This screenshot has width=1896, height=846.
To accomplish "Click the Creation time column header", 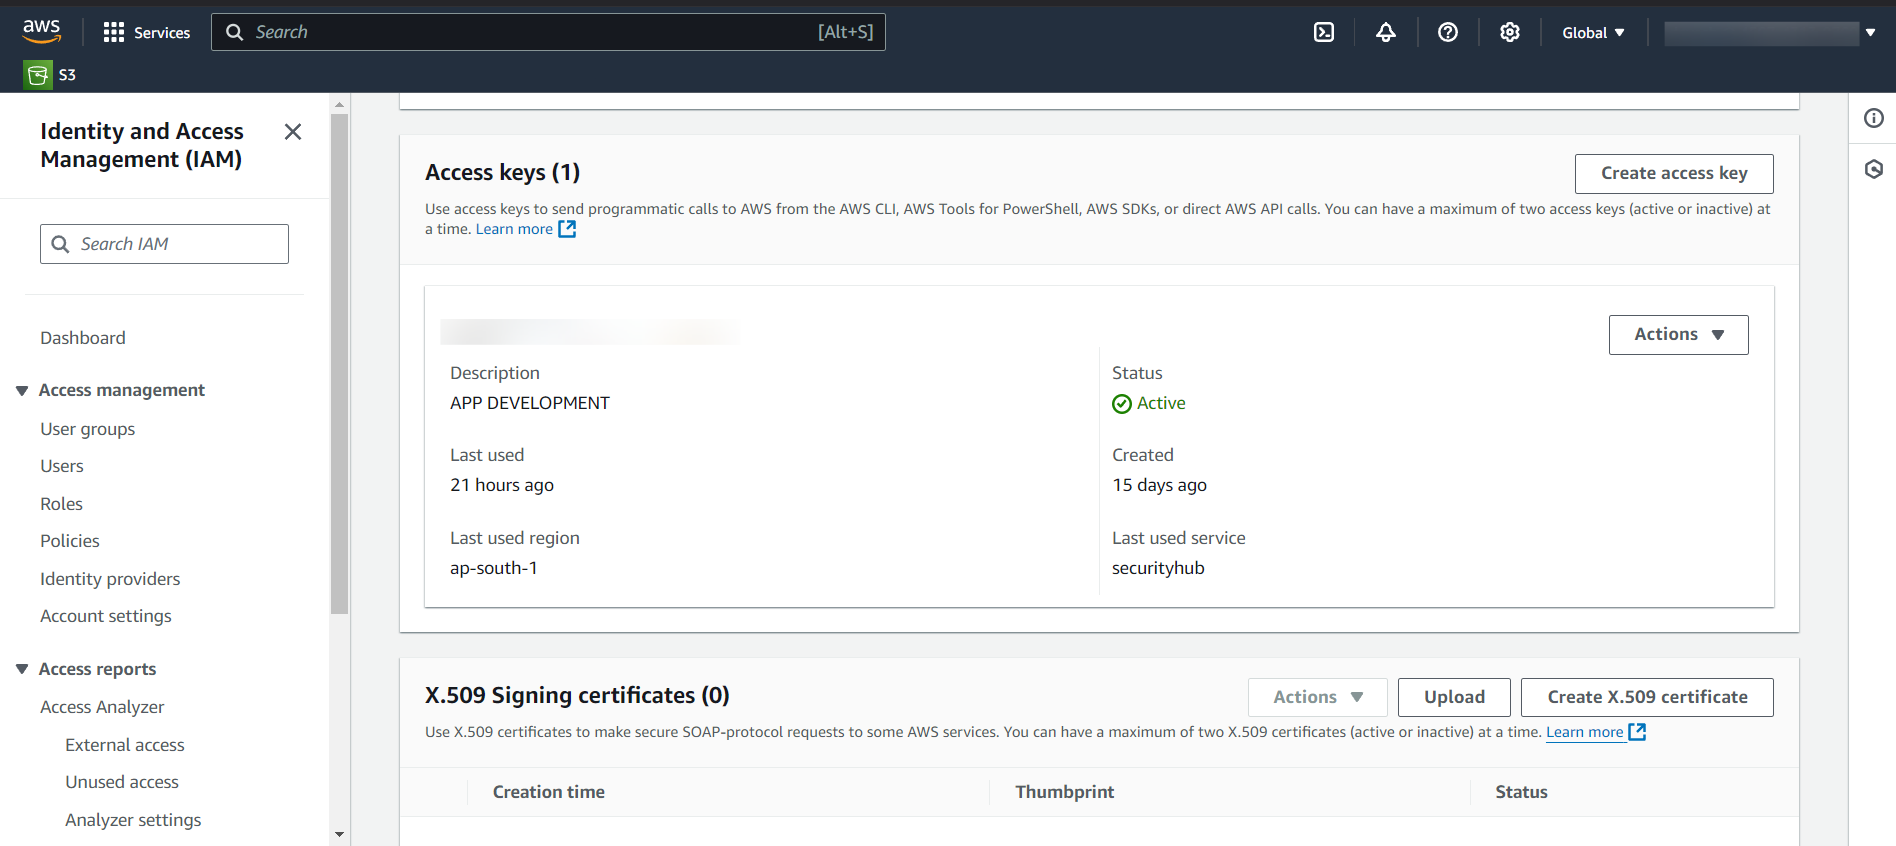I will click(549, 792).
